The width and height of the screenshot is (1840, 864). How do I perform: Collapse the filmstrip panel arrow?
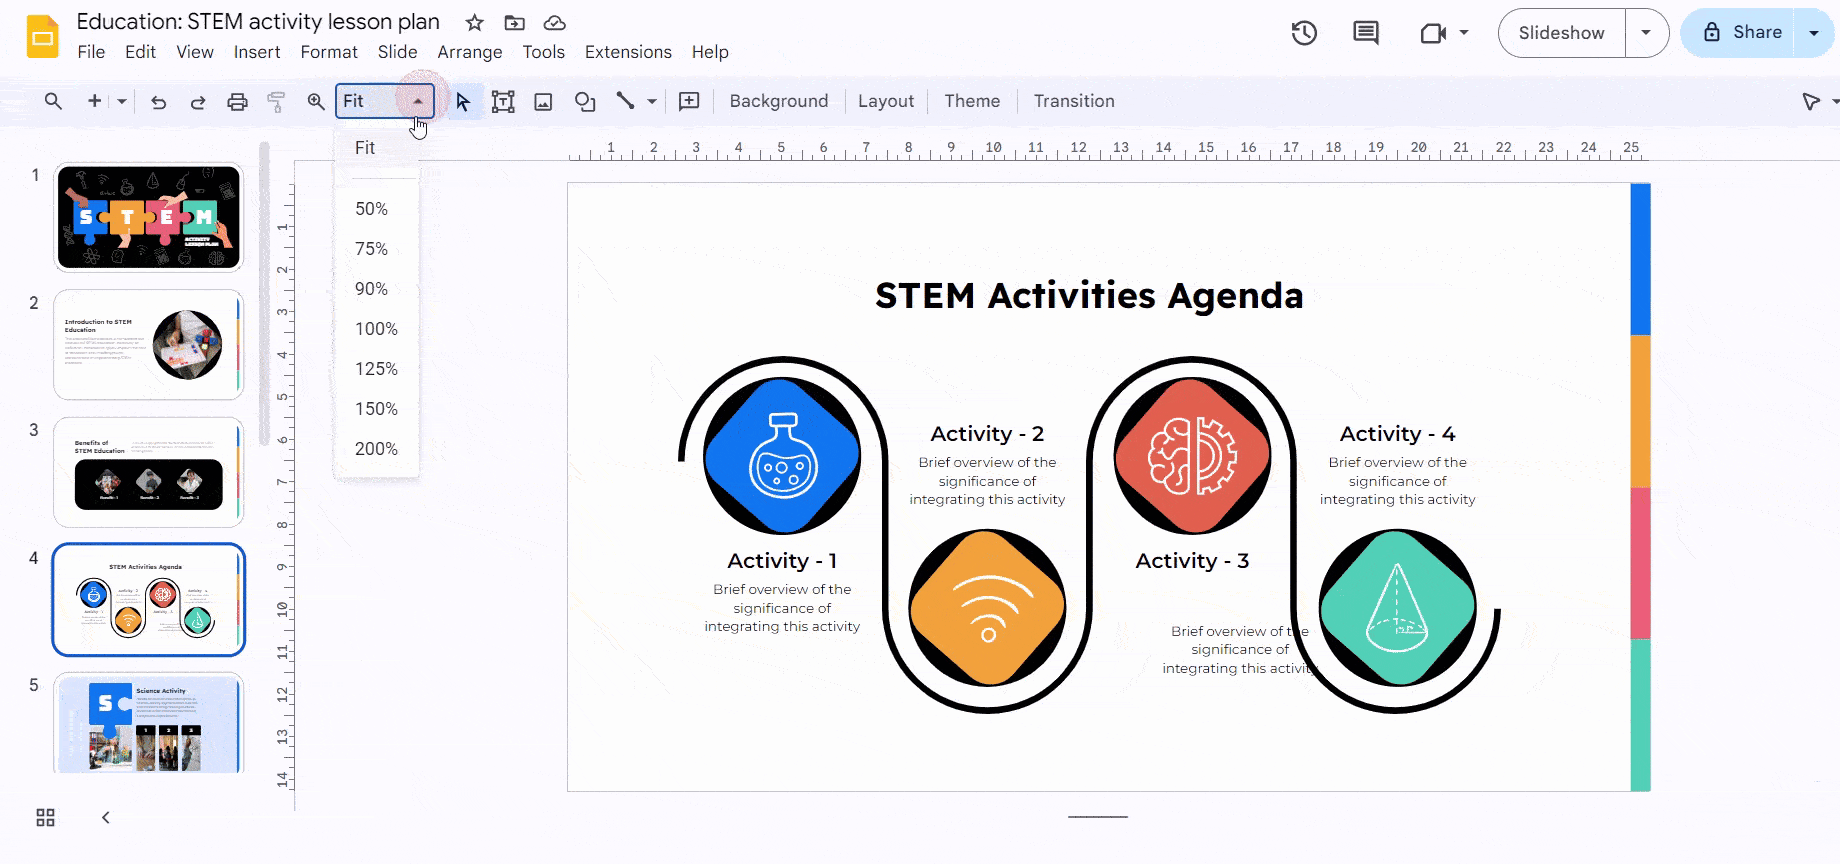106,818
